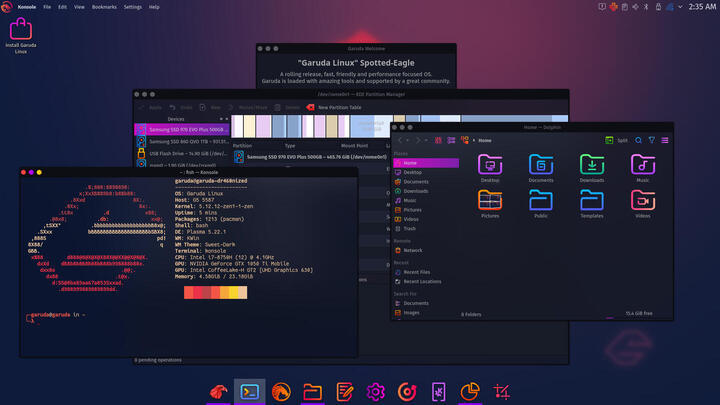
Task: Open Dolphin hamburger menu
Action: [x=665, y=140]
